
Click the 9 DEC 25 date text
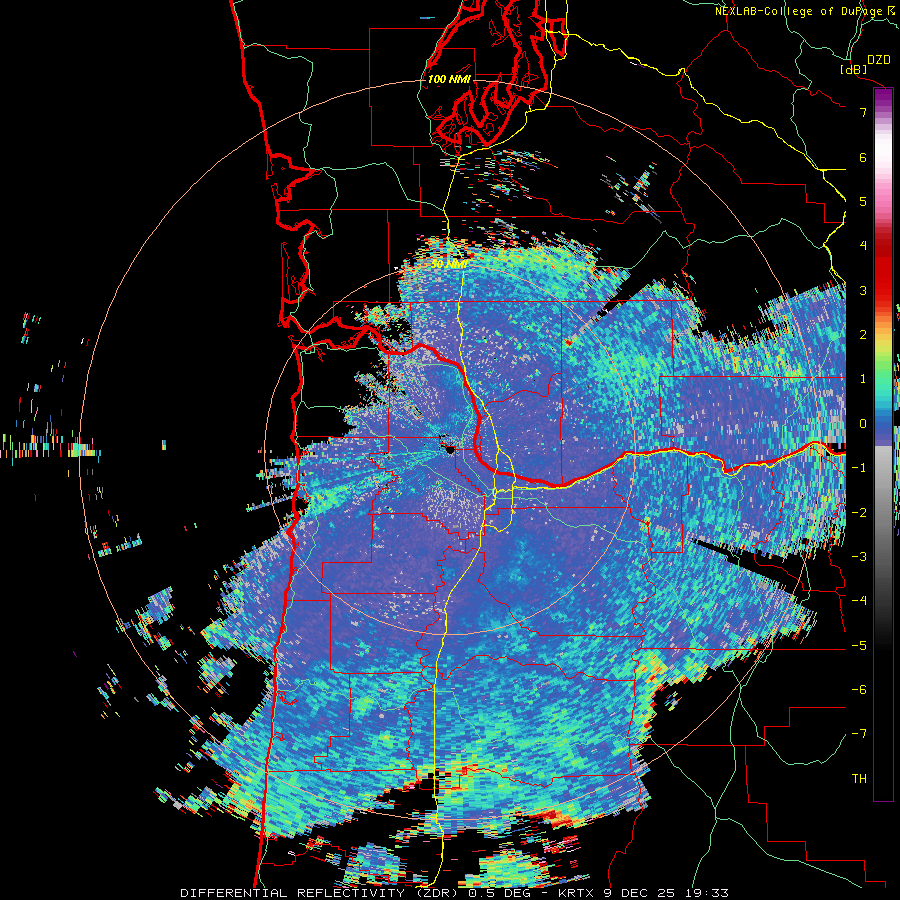coord(641,893)
